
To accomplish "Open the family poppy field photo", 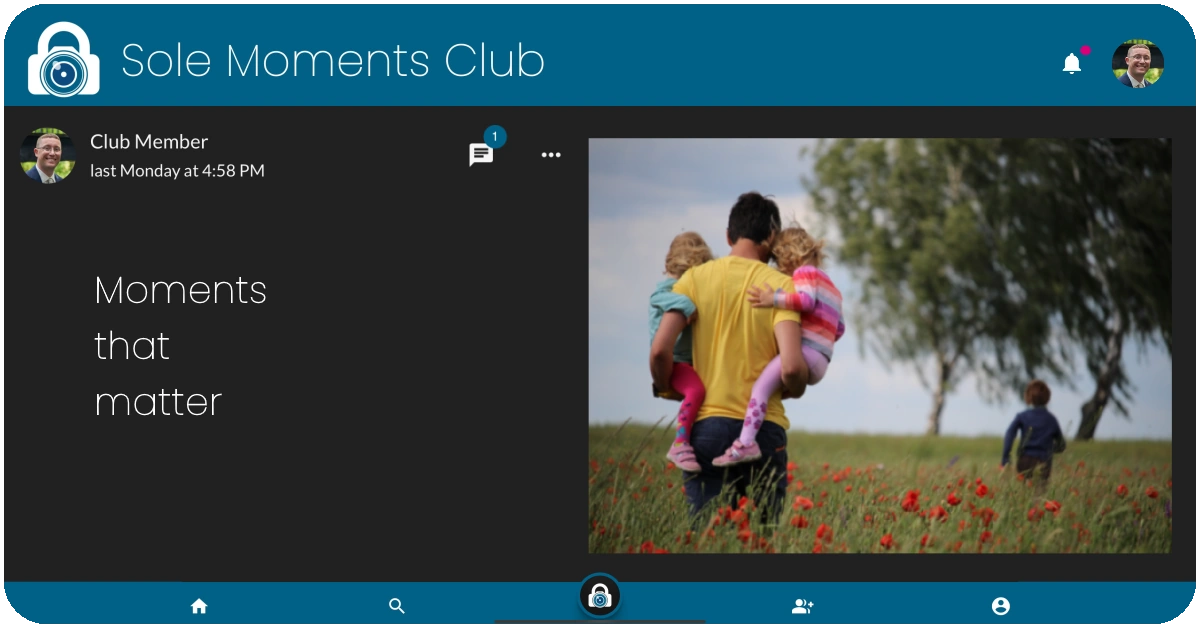I will tap(880, 346).
